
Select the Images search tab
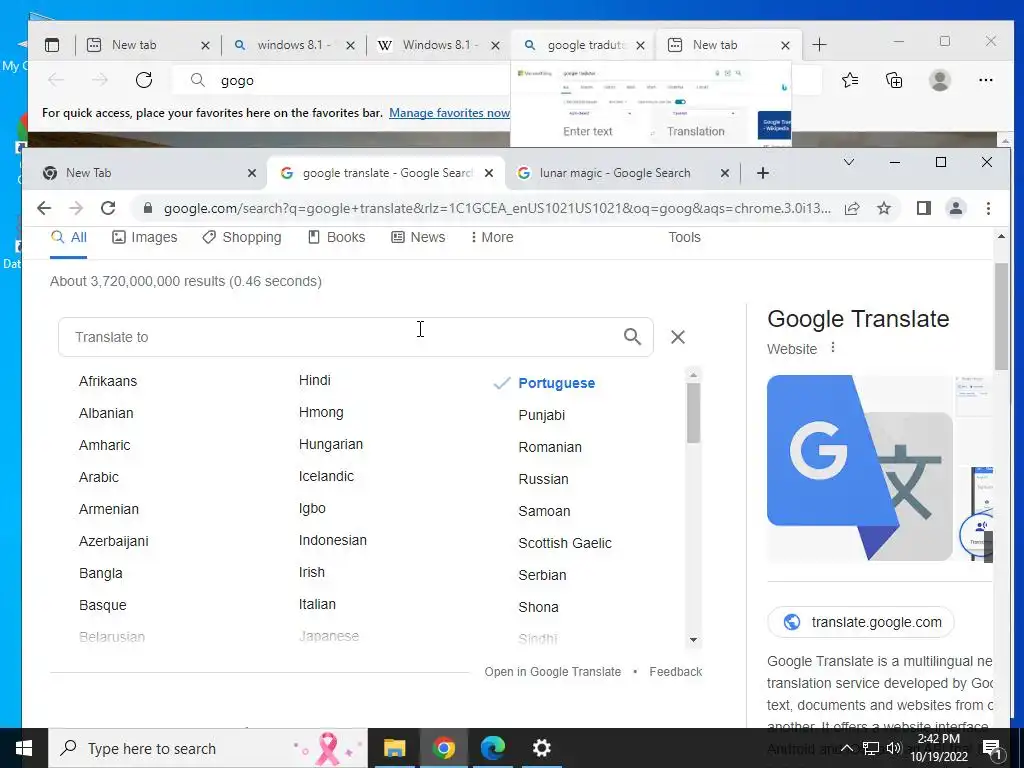144,237
